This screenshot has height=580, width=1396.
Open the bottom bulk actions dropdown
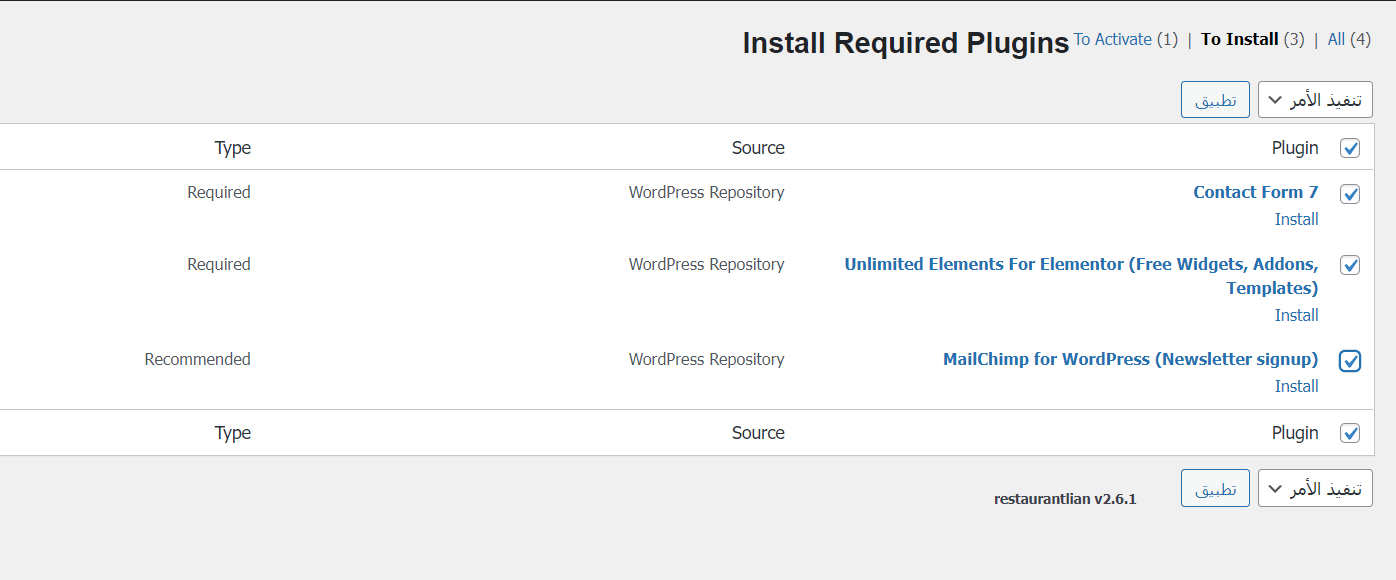1315,488
